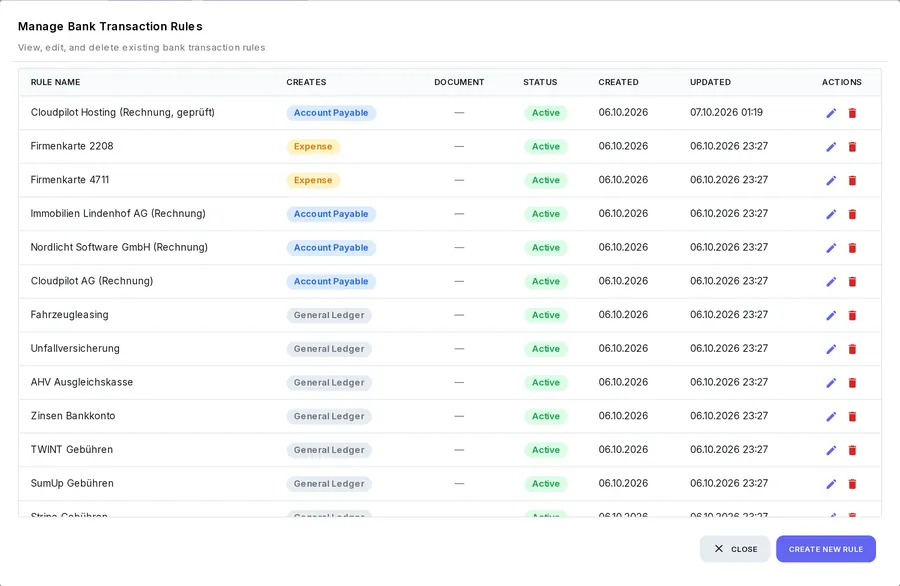This screenshot has height=586, width=900.
Task: Edit the AHV Ausgleichskasse rule
Action: (x=831, y=383)
